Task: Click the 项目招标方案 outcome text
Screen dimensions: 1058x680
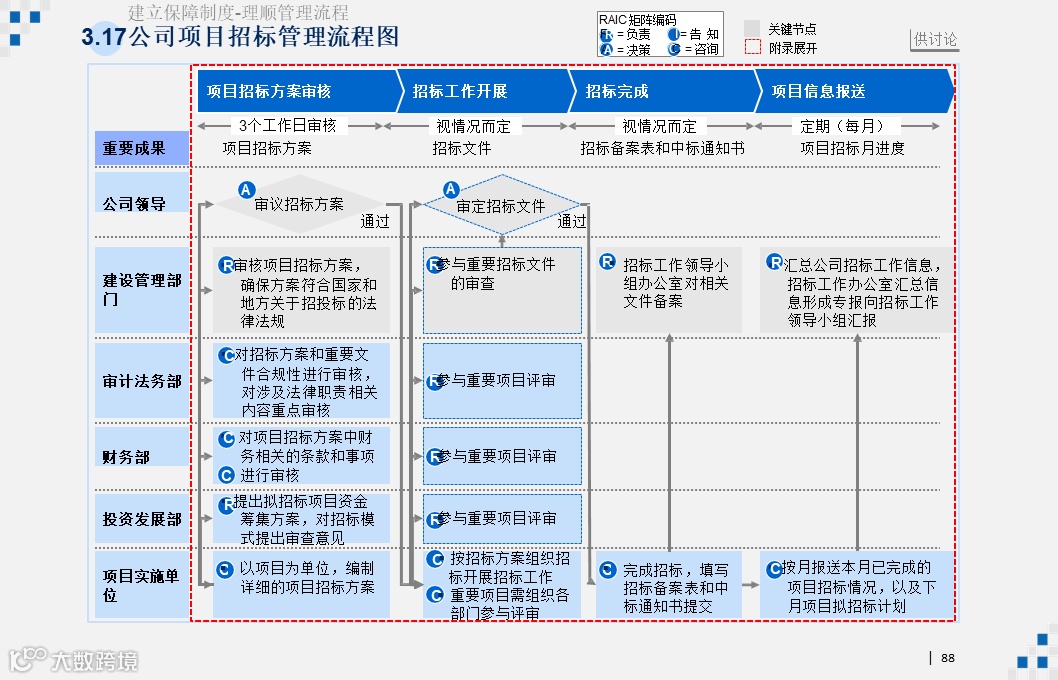Action: tap(267, 148)
